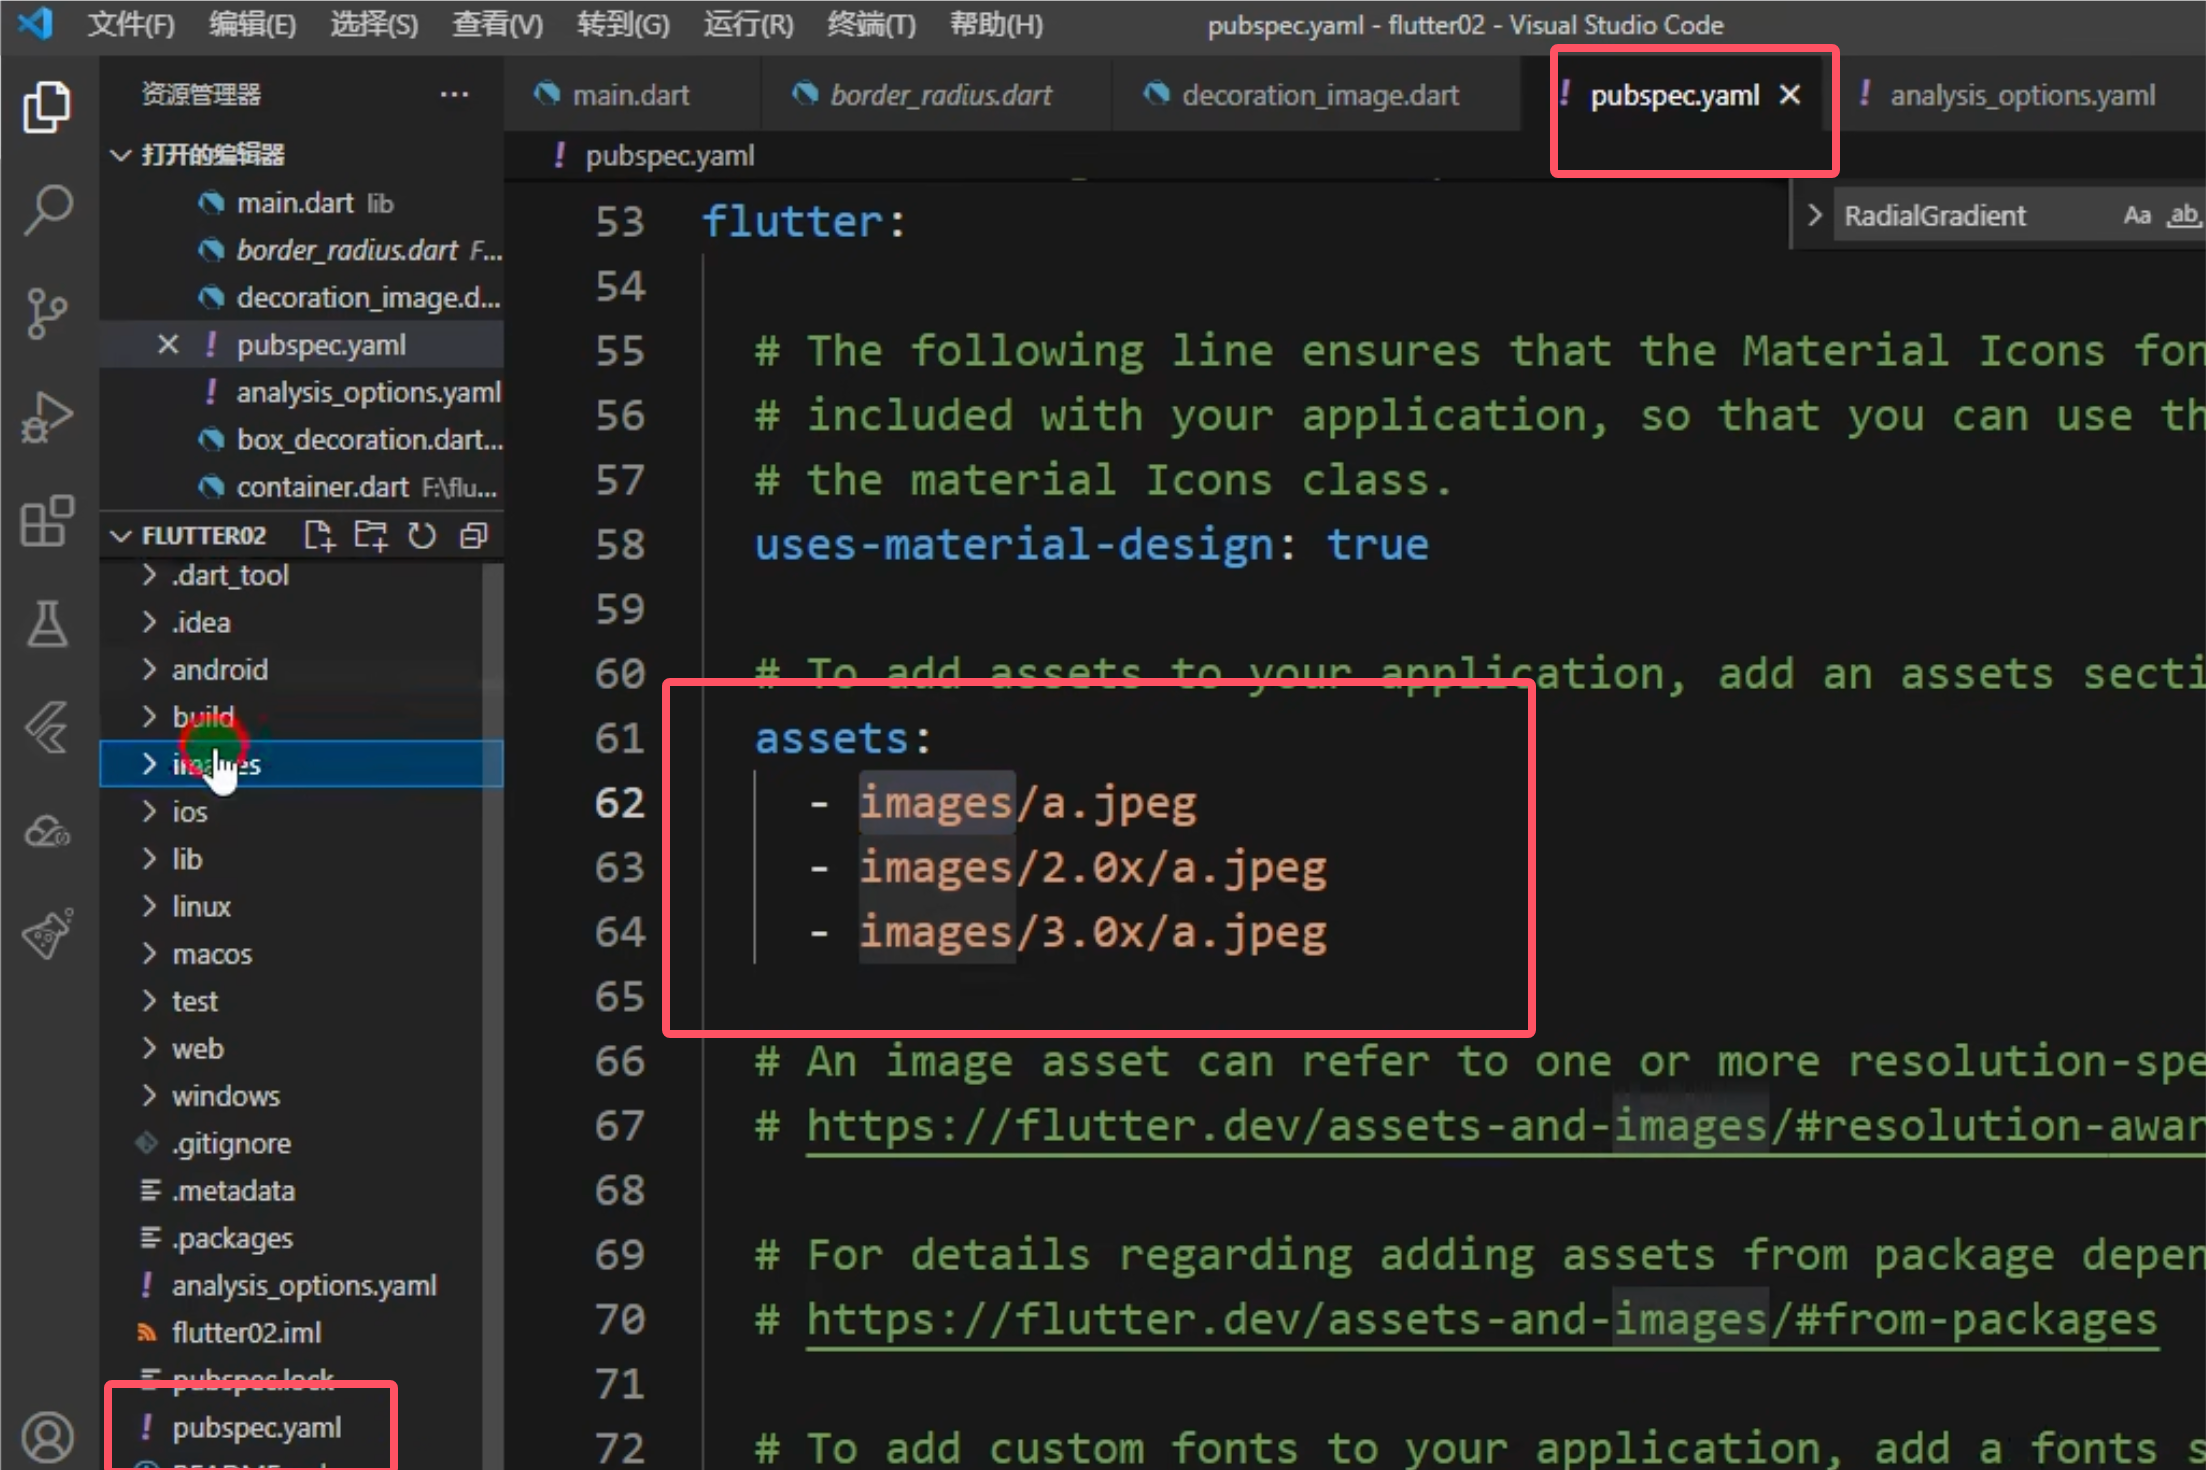Open the Testing flask view
Screen dimensions: 2206x1470
click(x=47, y=625)
